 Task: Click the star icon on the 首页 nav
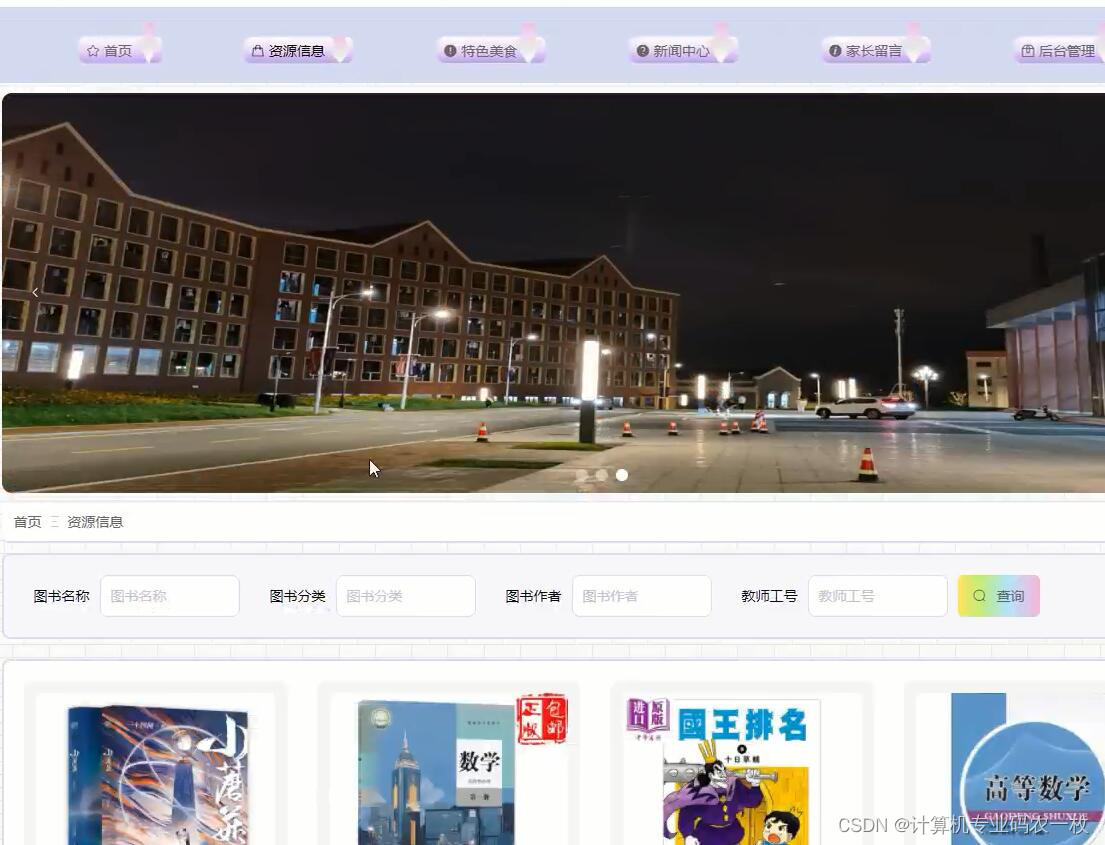(x=92, y=50)
